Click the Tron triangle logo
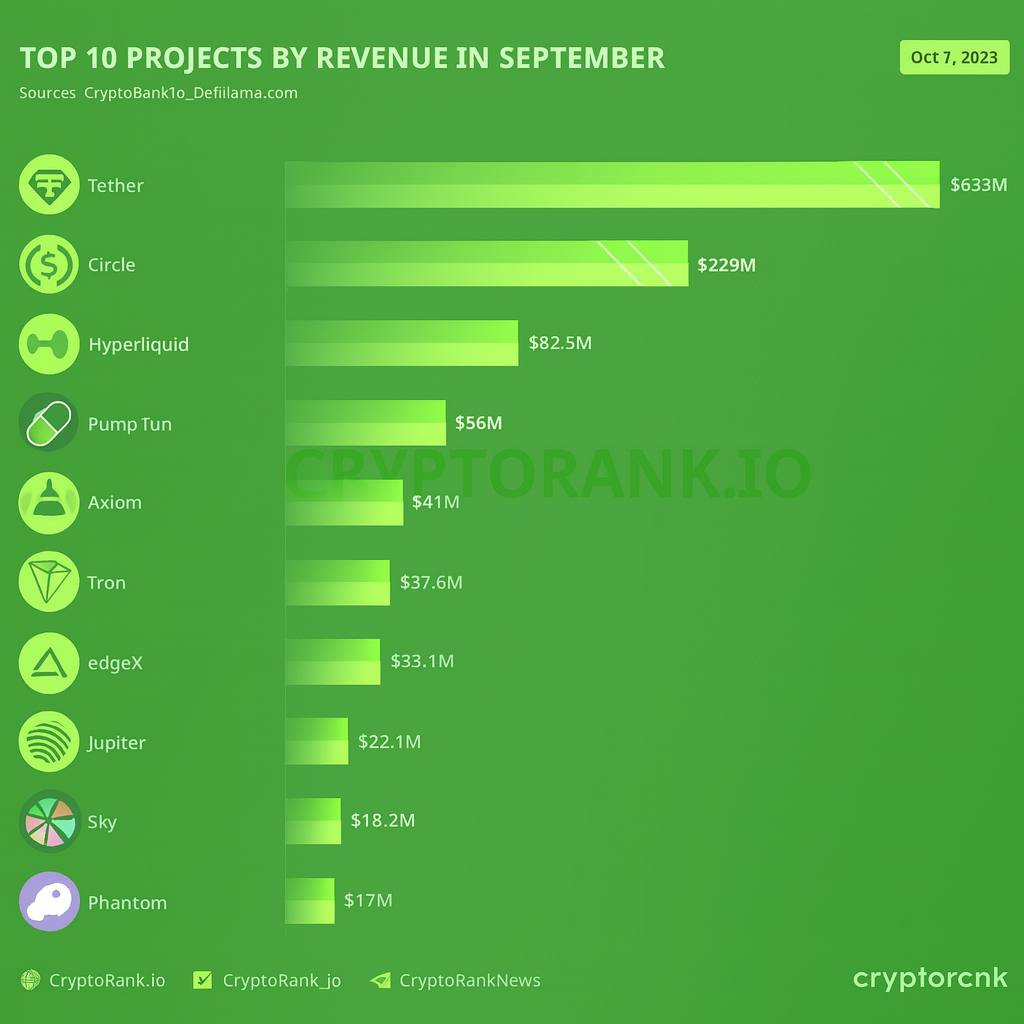 tap(48, 582)
